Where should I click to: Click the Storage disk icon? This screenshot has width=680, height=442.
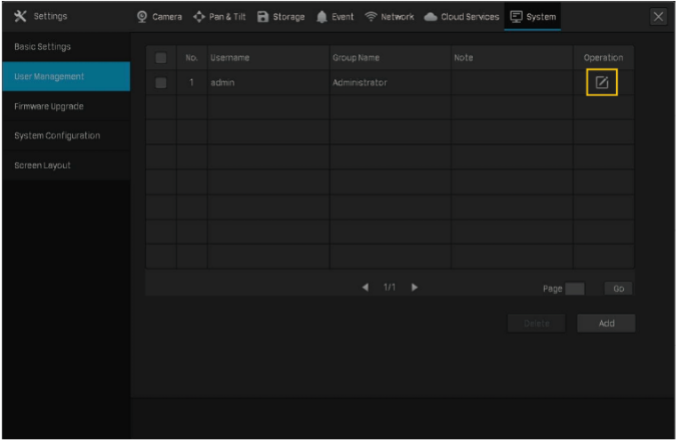pyautogui.click(x=263, y=16)
